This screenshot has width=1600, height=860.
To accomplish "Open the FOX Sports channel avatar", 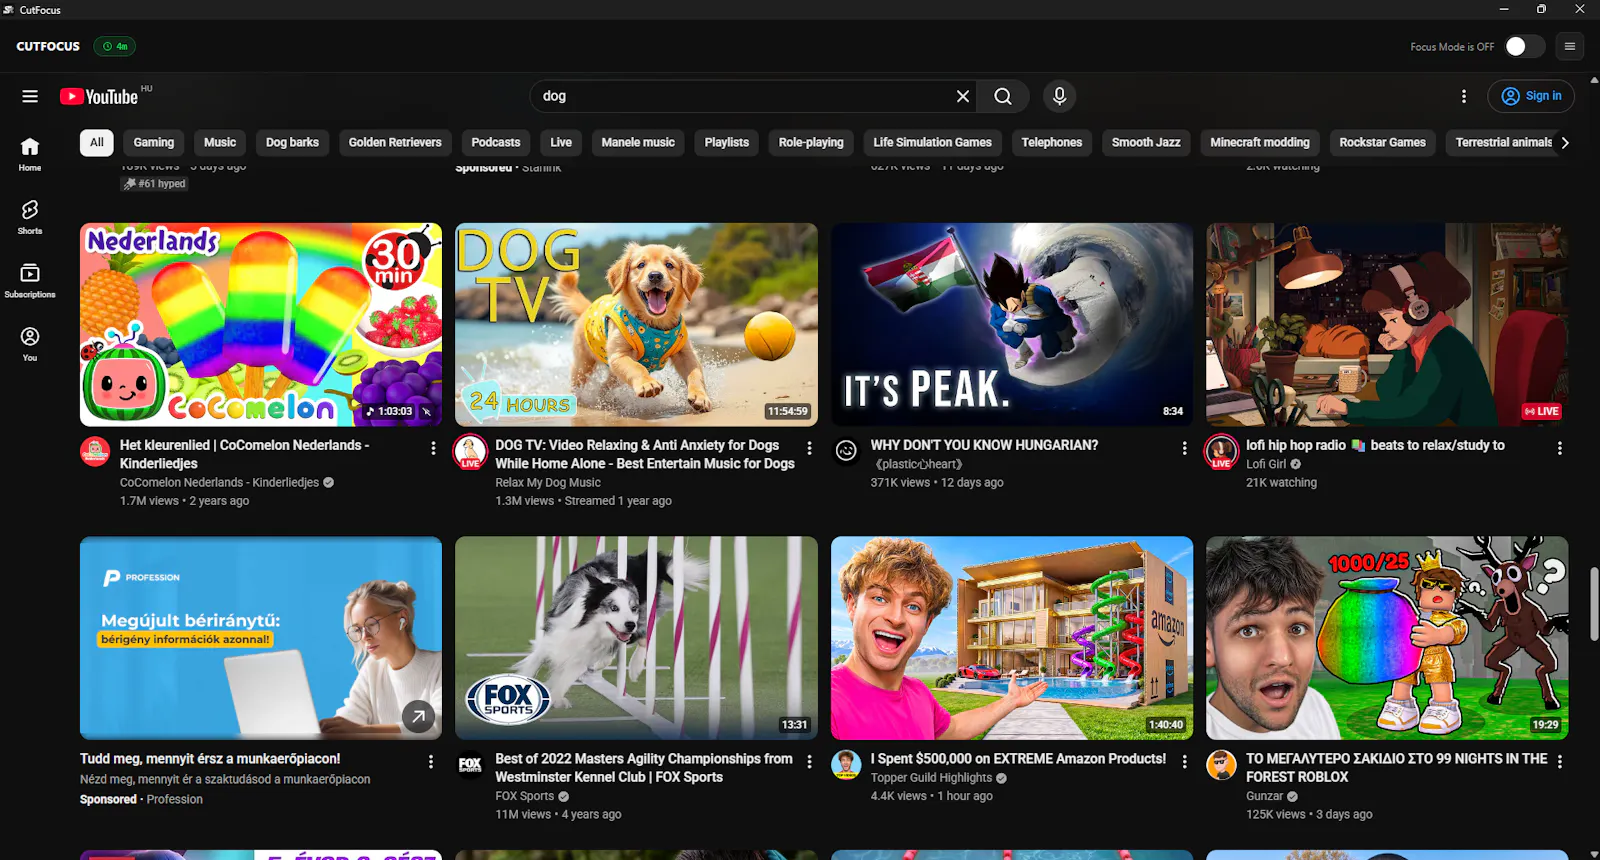I will pos(470,765).
